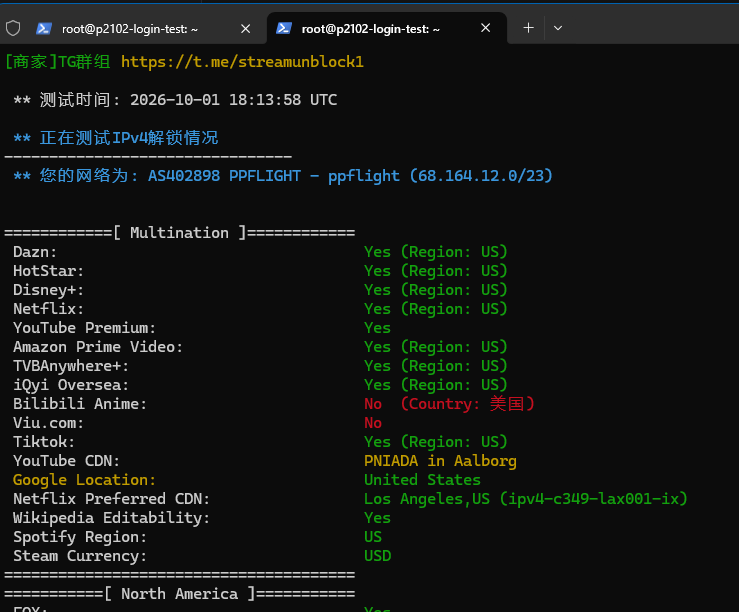739x612 pixels.
Task: Click the Bilibili Anime label
Action: pyautogui.click(x=80, y=404)
